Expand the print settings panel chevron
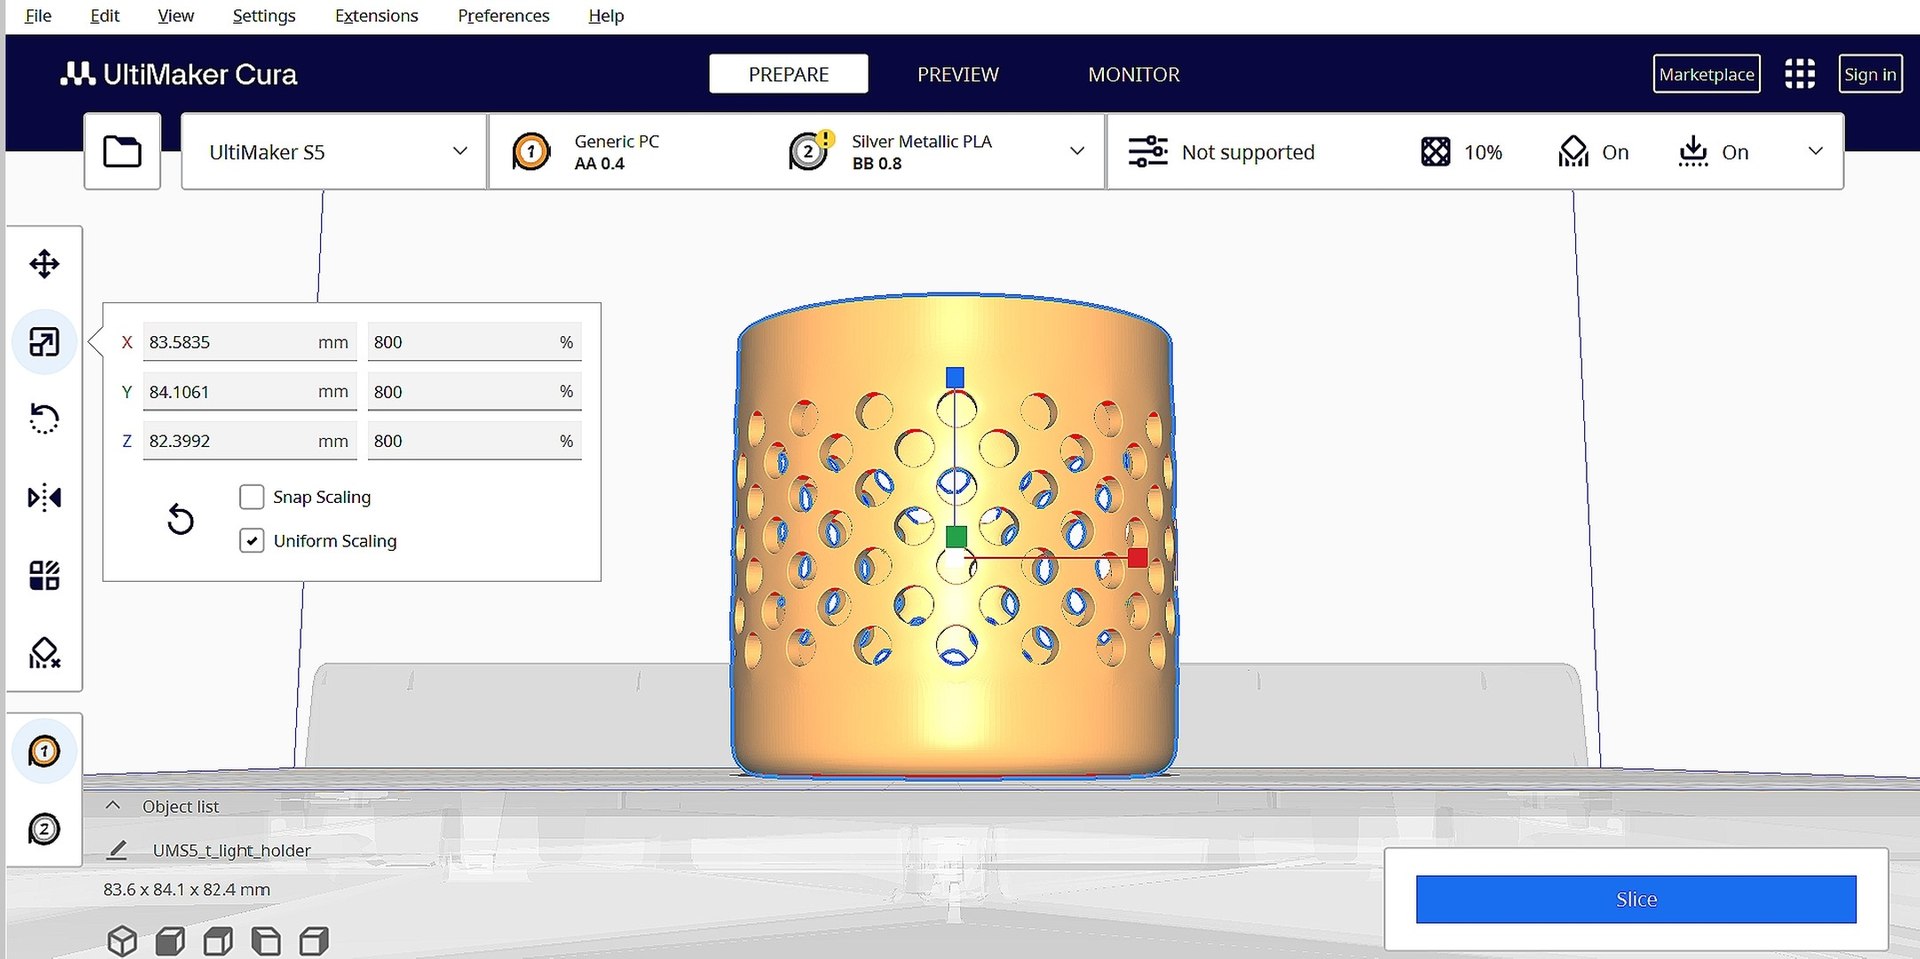Image resolution: width=1920 pixels, height=959 pixels. [1815, 151]
